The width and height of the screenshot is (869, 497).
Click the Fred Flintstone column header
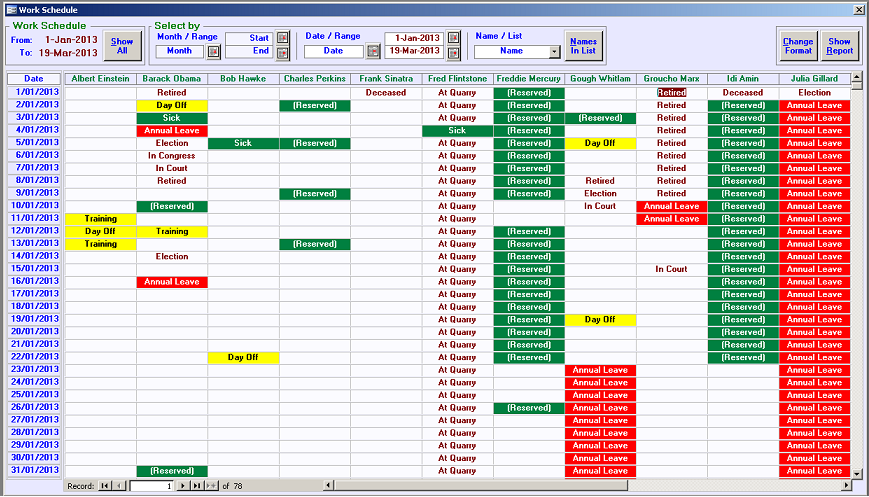tap(457, 79)
